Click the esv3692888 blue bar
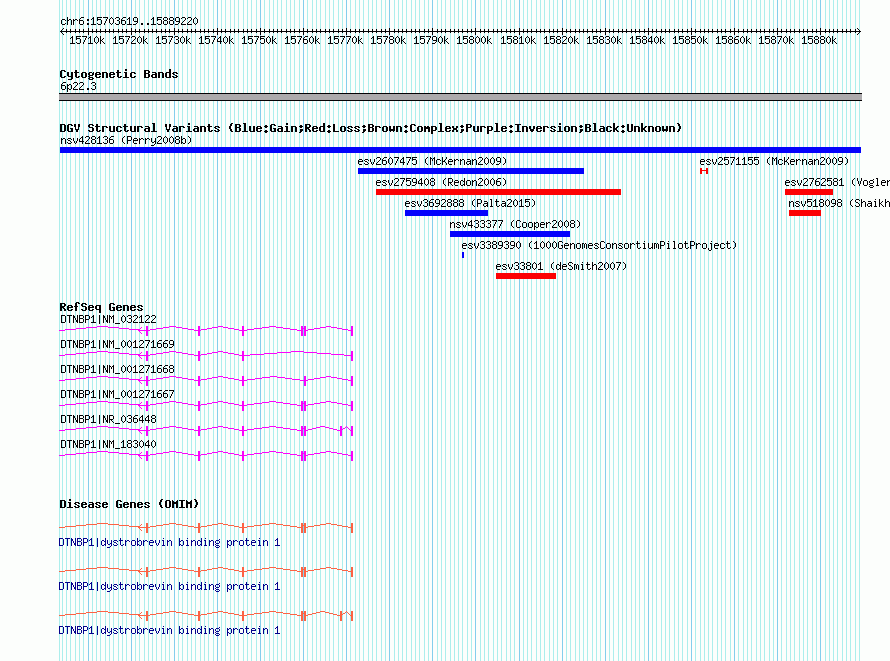Viewport: 890px width, 661px height. [x=446, y=213]
